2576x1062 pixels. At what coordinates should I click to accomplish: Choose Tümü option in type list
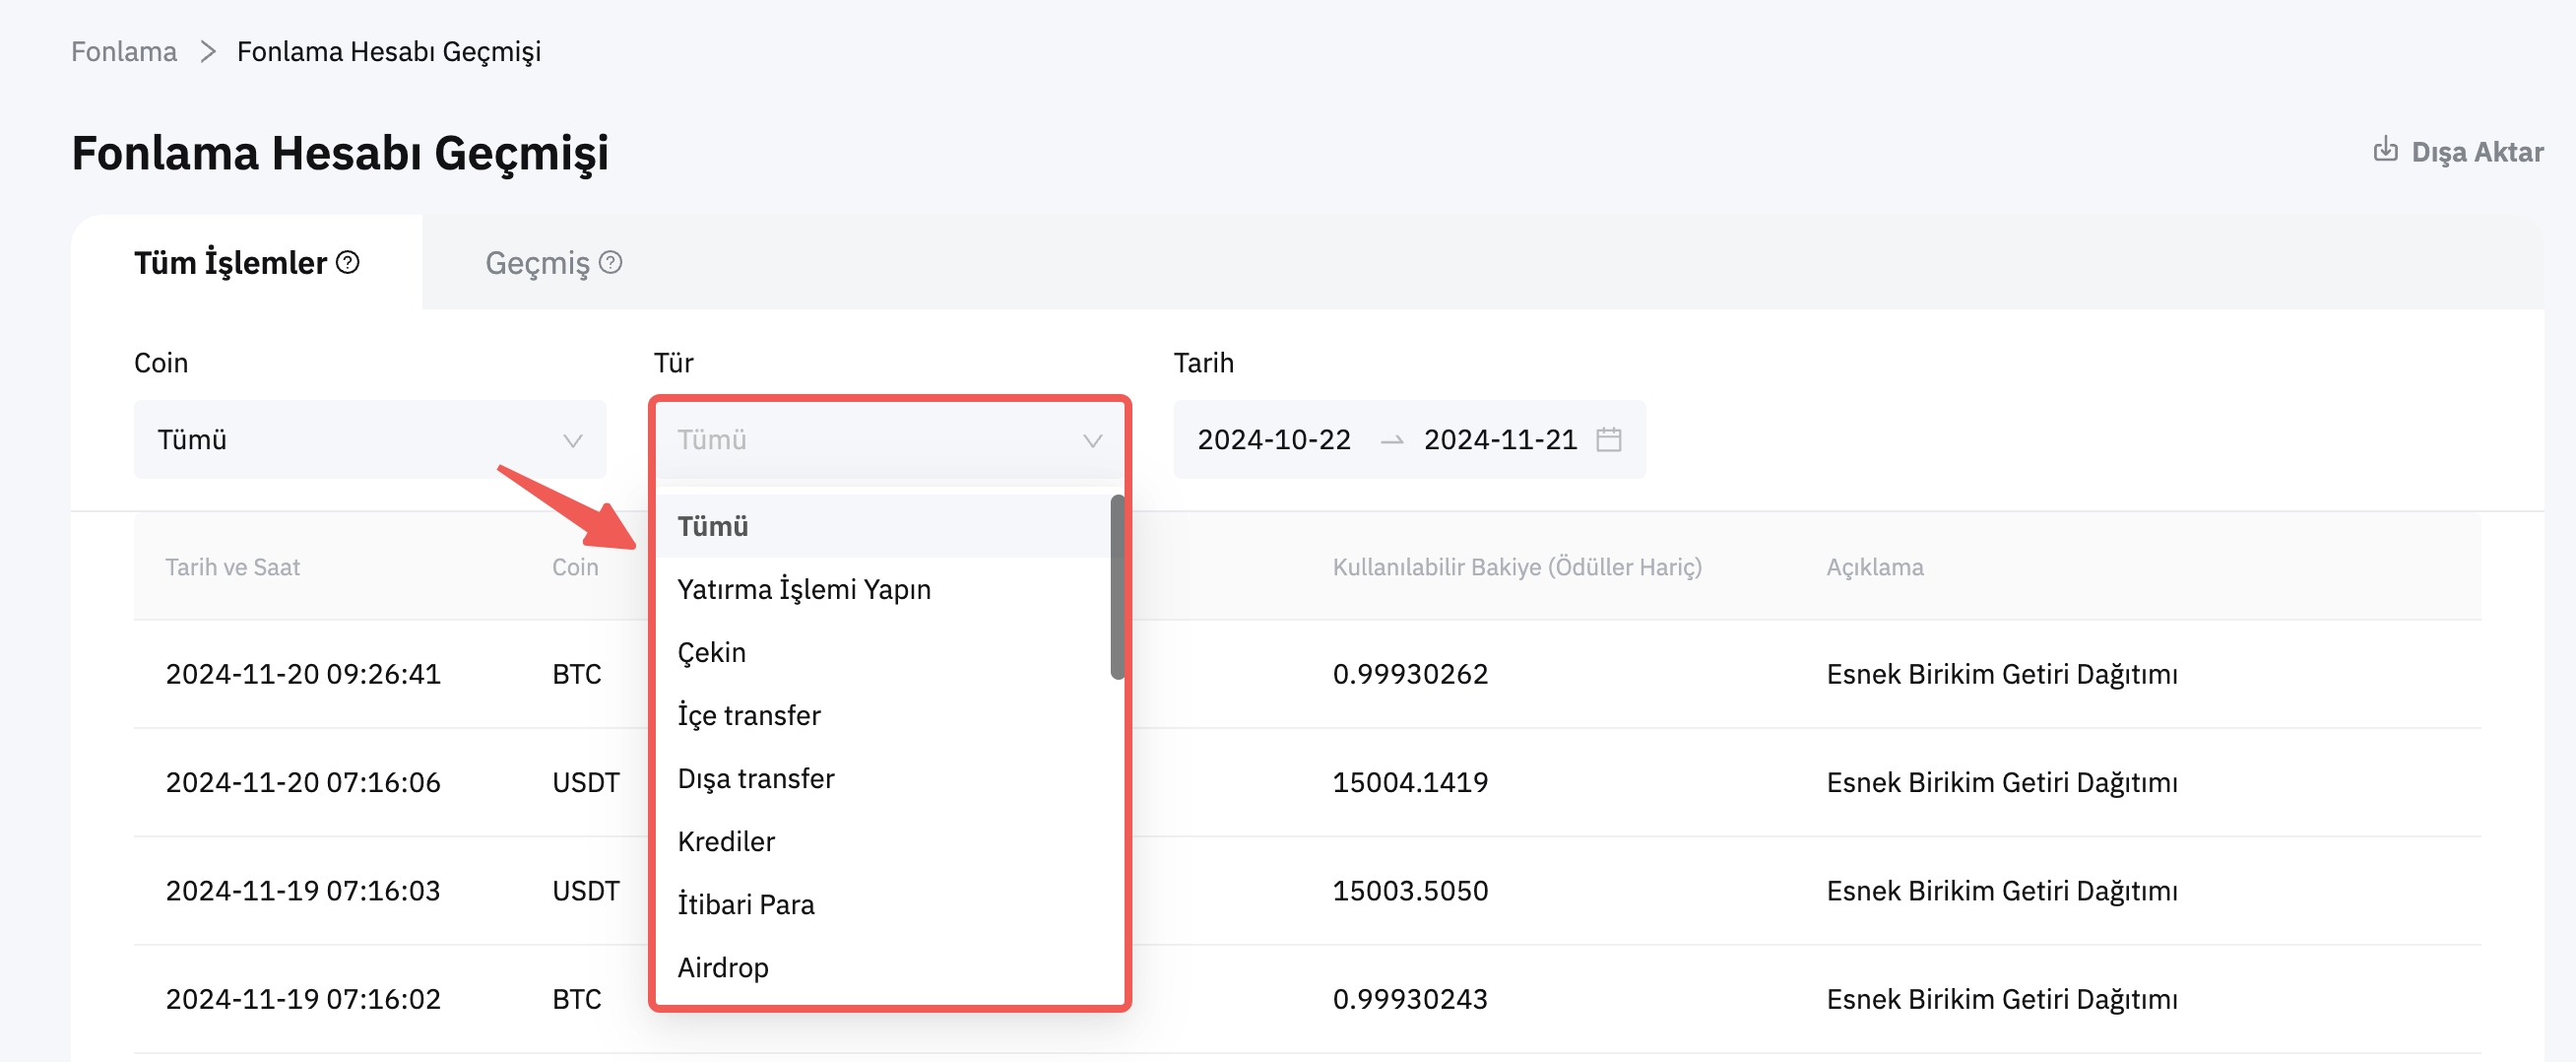pyautogui.click(x=712, y=526)
